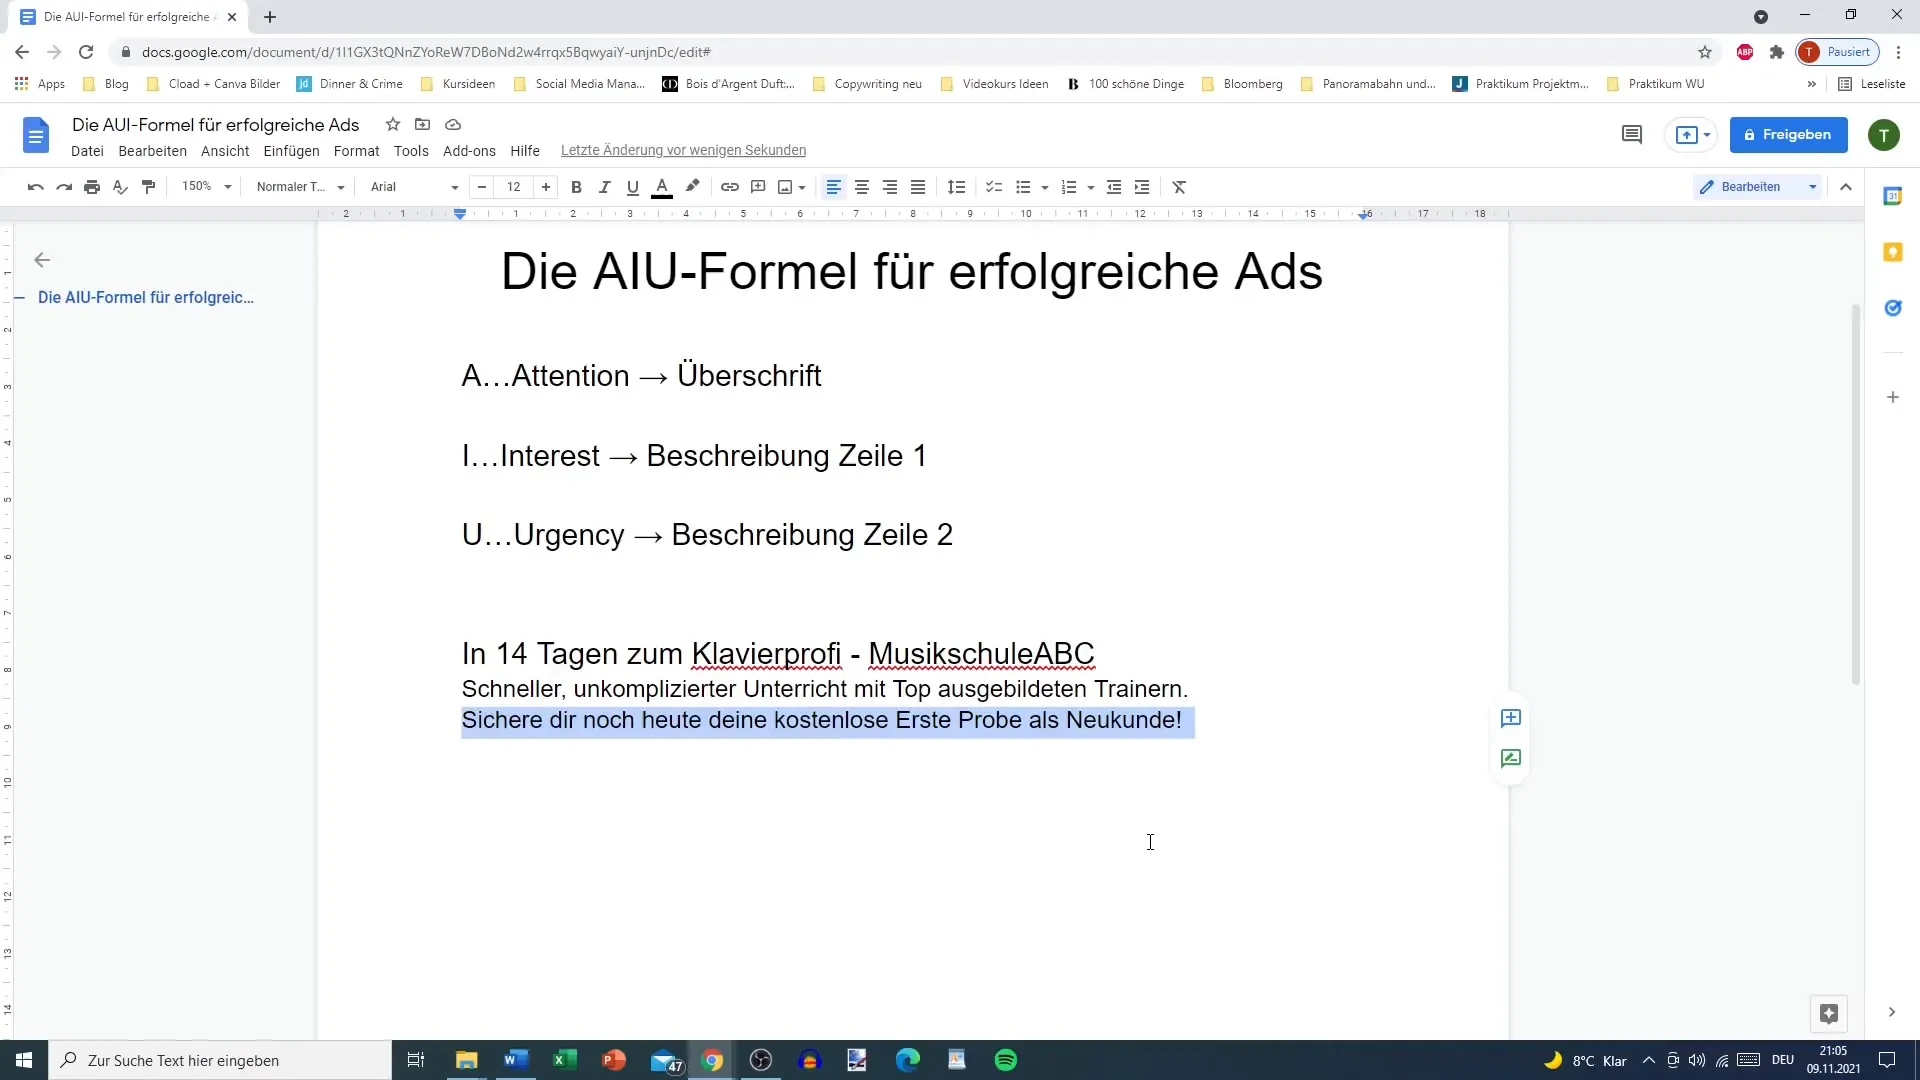Click the insert image icon
This screenshot has width=1920, height=1080.
pos(786,186)
